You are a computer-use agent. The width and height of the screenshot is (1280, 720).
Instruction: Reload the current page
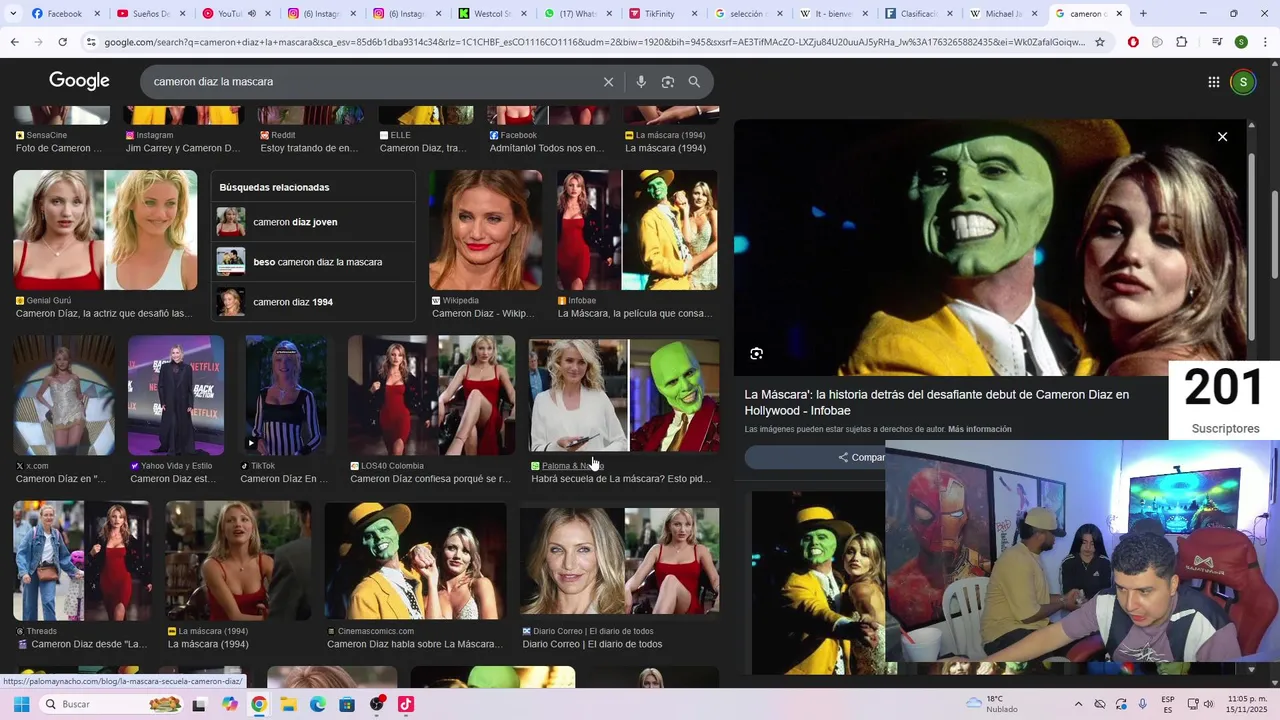(x=62, y=42)
